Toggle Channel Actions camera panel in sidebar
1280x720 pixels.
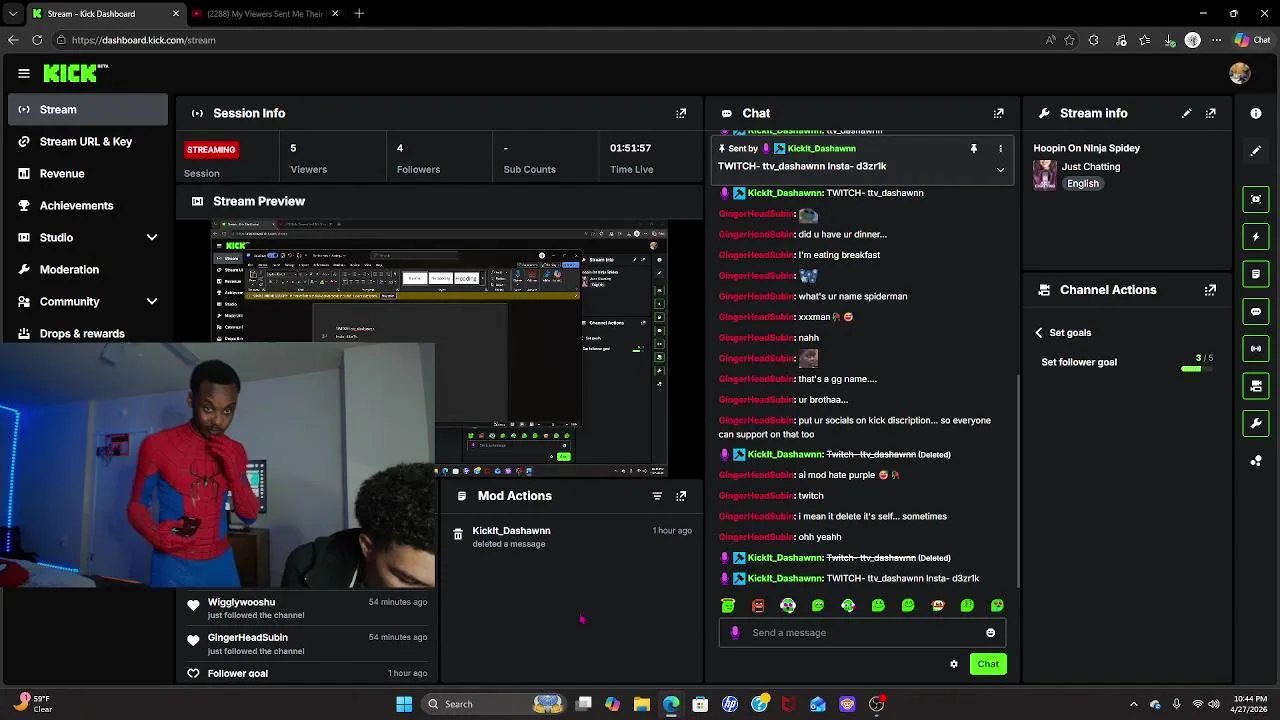click(1256, 385)
